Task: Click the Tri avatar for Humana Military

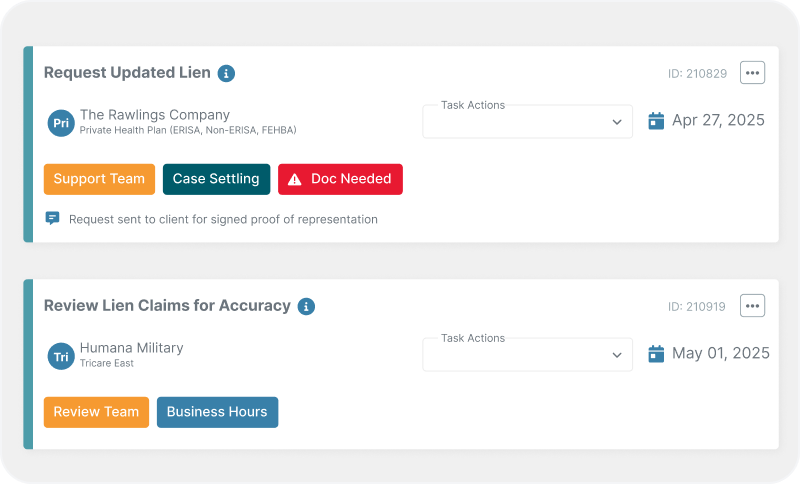Action: 61,356
